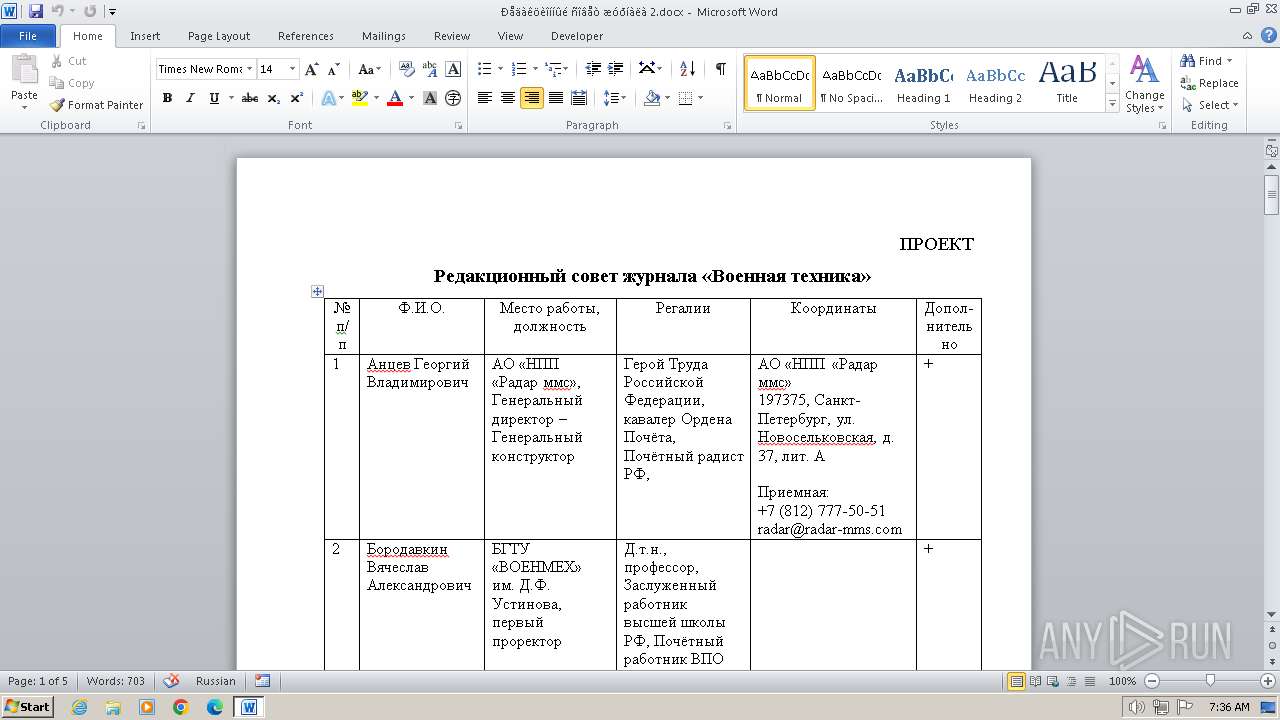Toggle Bold formatting
This screenshot has width=1280, height=720.
[167, 98]
